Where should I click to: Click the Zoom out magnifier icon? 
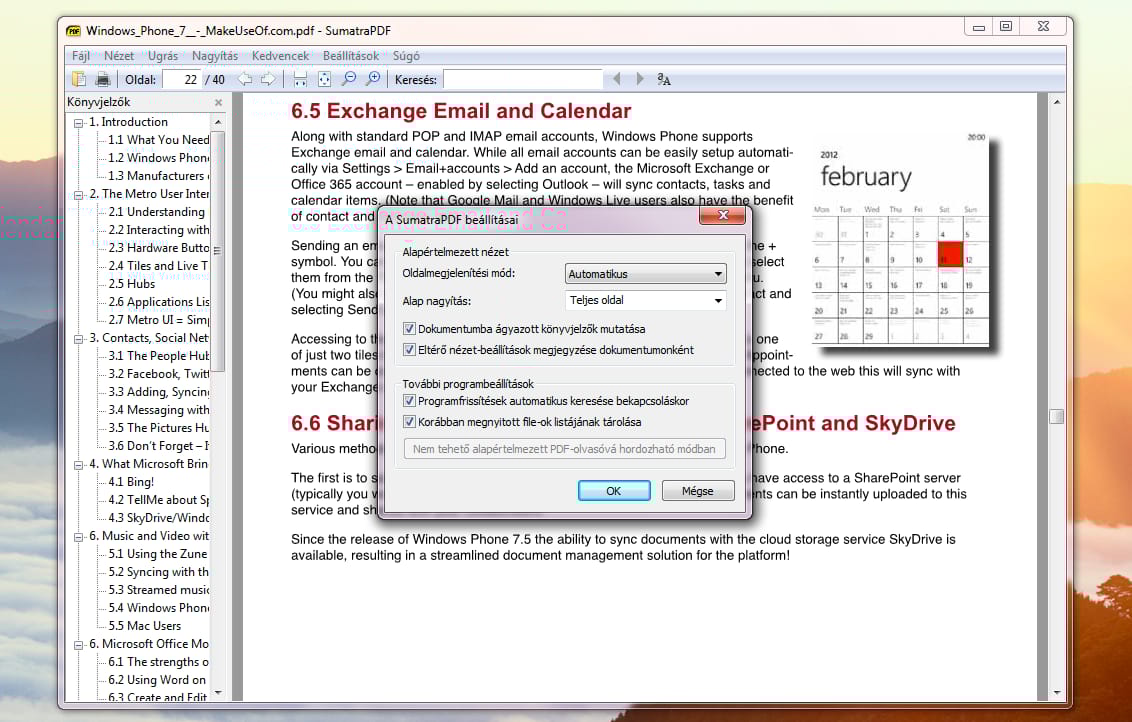click(x=349, y=79)
